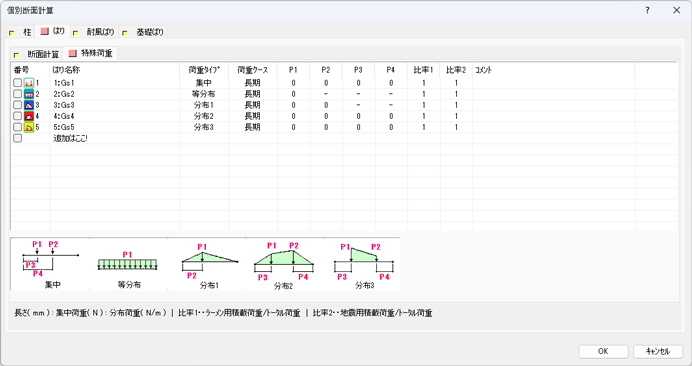Click the 分布1 load icon in row 3
This screenshot has width=692, height=366.
[29, 105]
